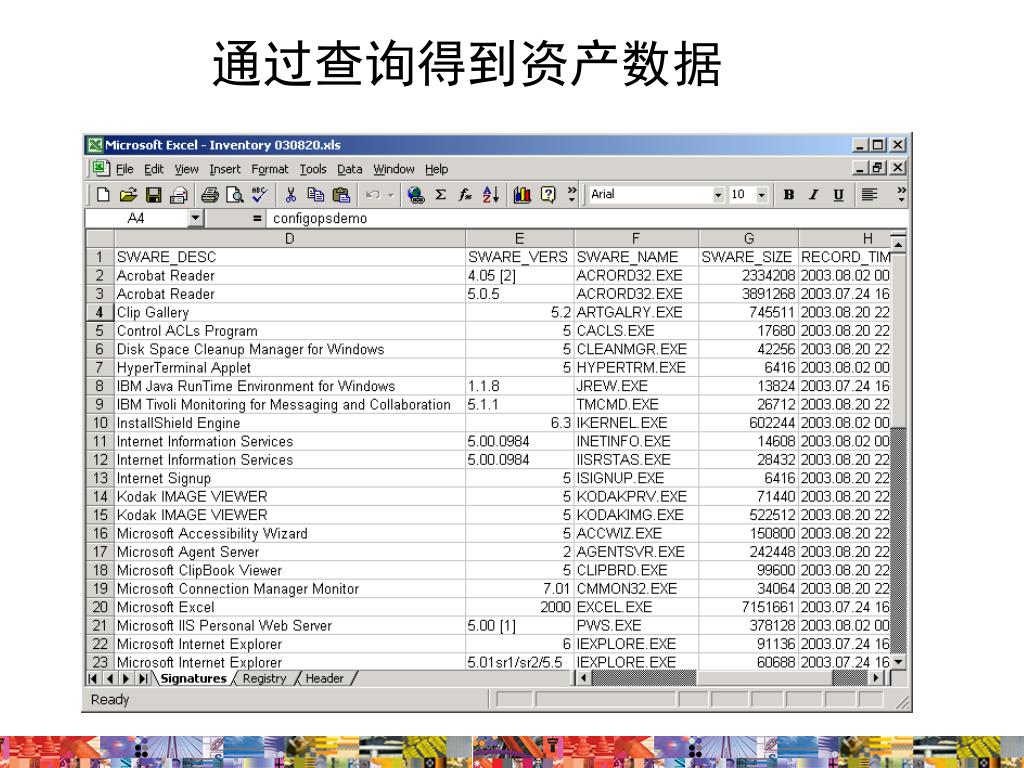The image size is (1024, 768).
Task: Select column G header
Action: tap(749, 238)
